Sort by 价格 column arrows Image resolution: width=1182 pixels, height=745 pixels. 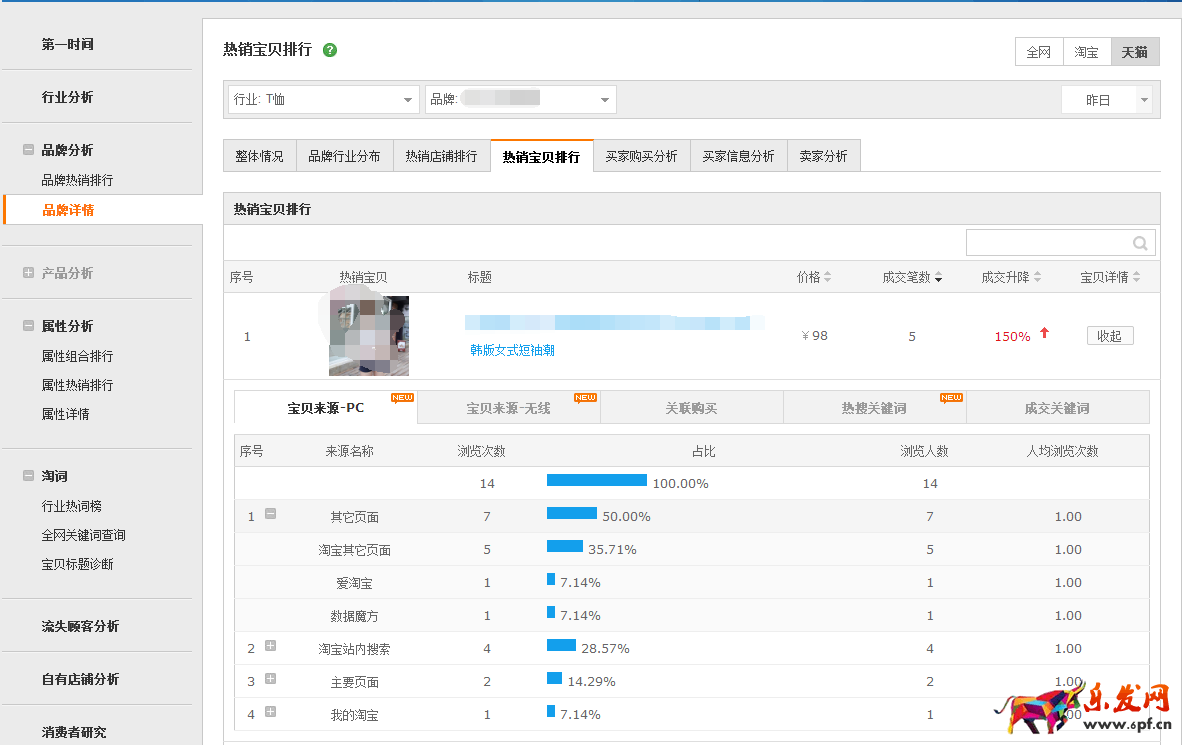pyautogui.click(x=827, y=277)
